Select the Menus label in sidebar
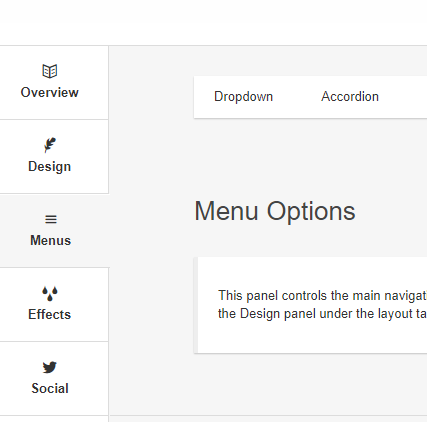The width and height of the screenshot is (427, 422). coord(51,240)
